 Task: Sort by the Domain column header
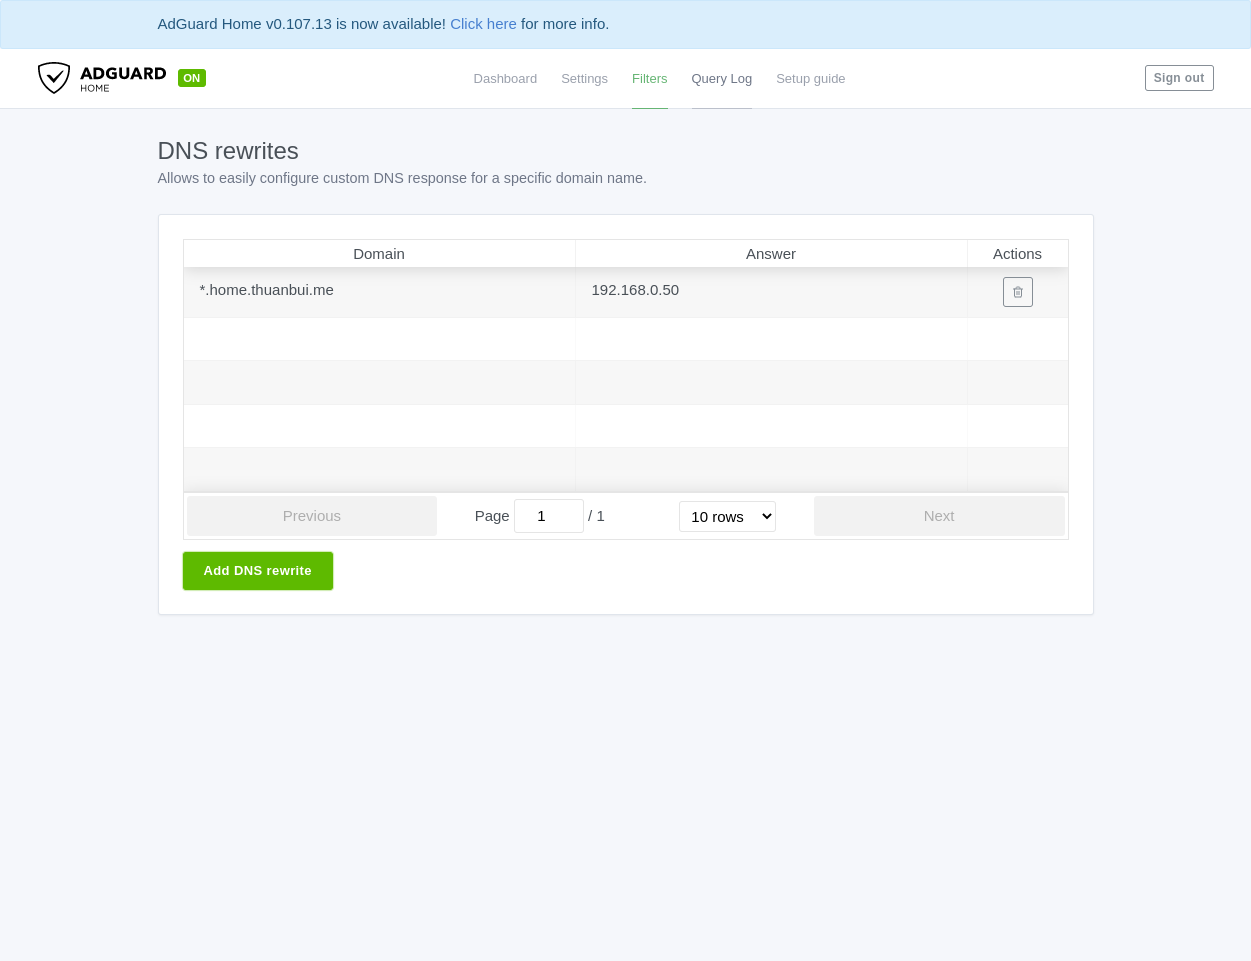(x=379, y=254)
